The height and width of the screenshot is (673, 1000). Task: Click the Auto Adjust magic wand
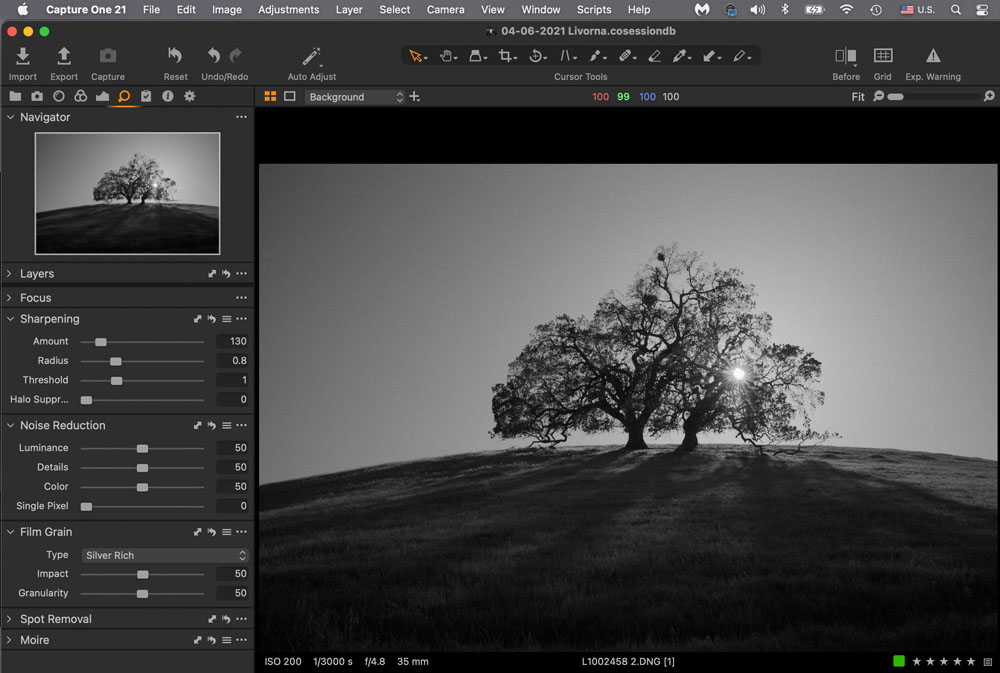point(311,56)
